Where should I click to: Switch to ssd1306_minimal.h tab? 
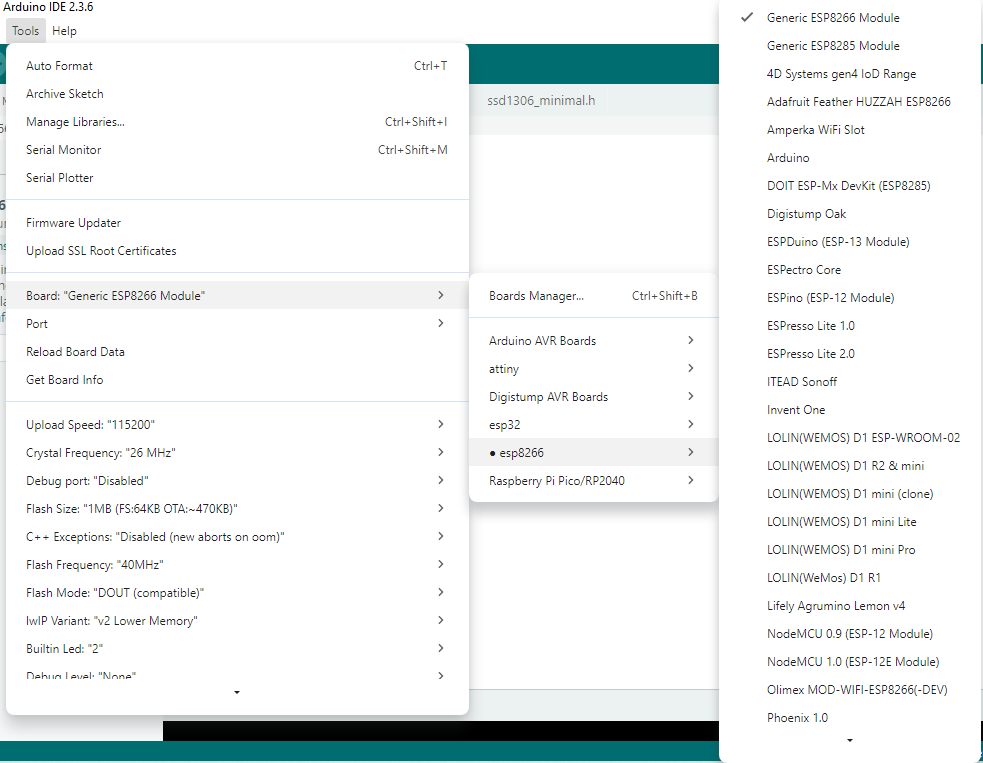pos(540,101)
